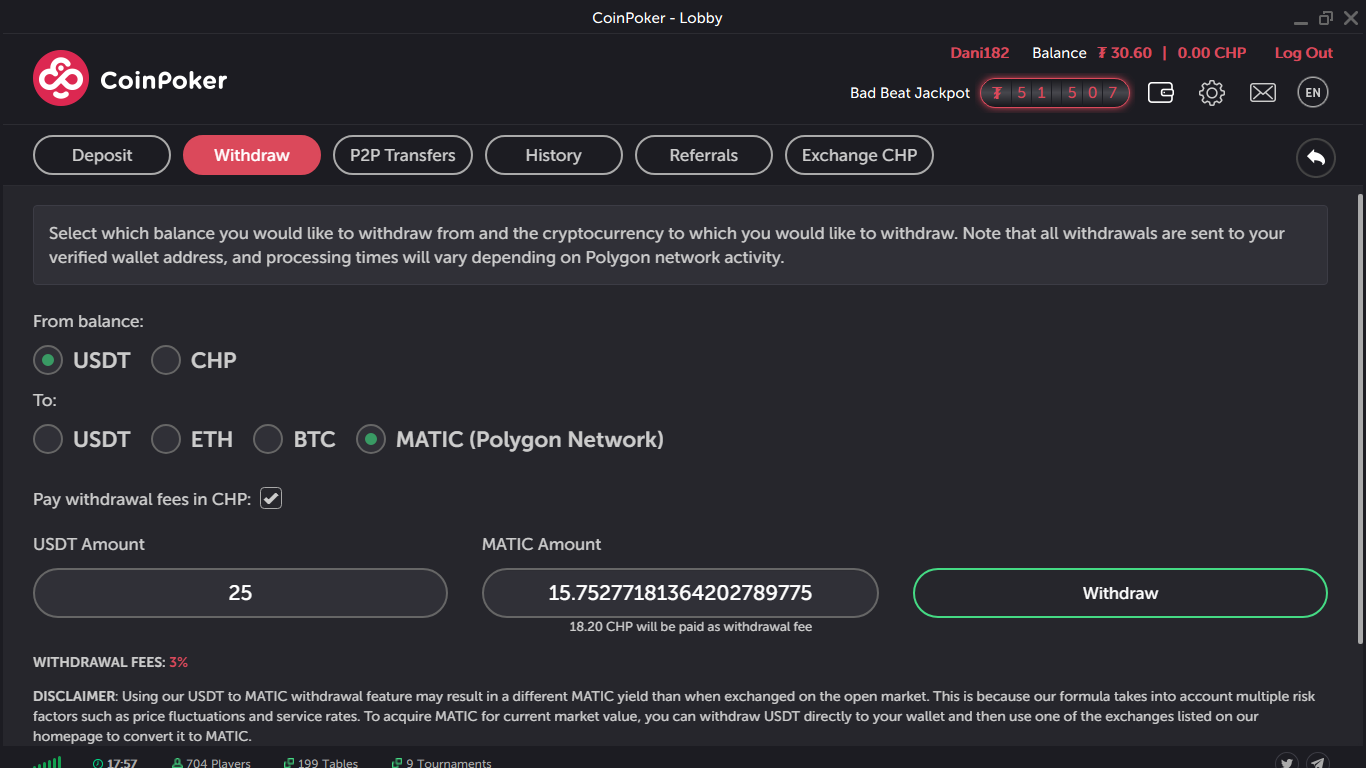Click the 9 Tournaments status entry
Image resolution: width=1366 pixels, height=768 pixels.
(442, 763)
